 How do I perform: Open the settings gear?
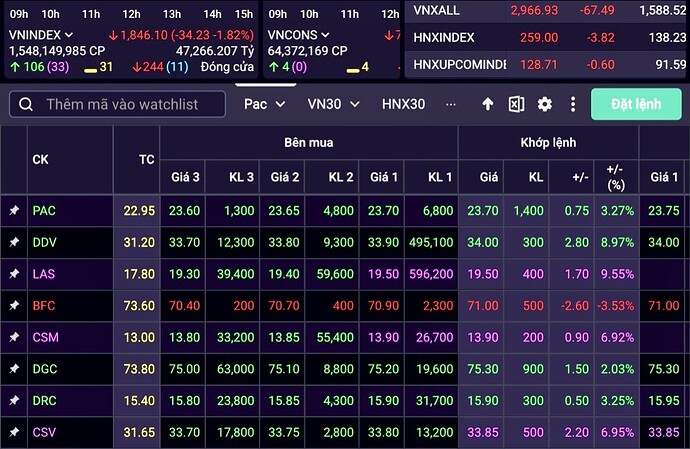tap(545, 104)
